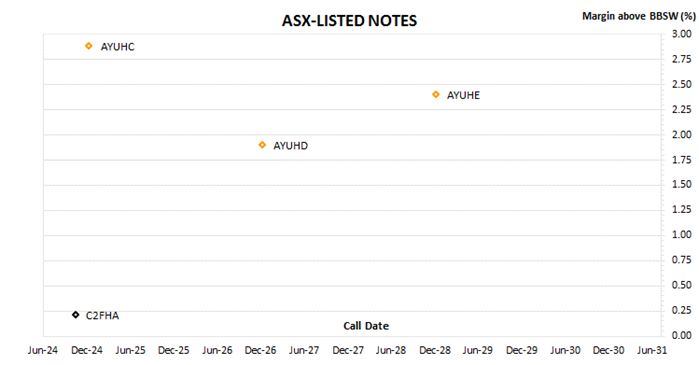Click the 1.50 y-axis value
699x365 pixels.
point(682,185)
